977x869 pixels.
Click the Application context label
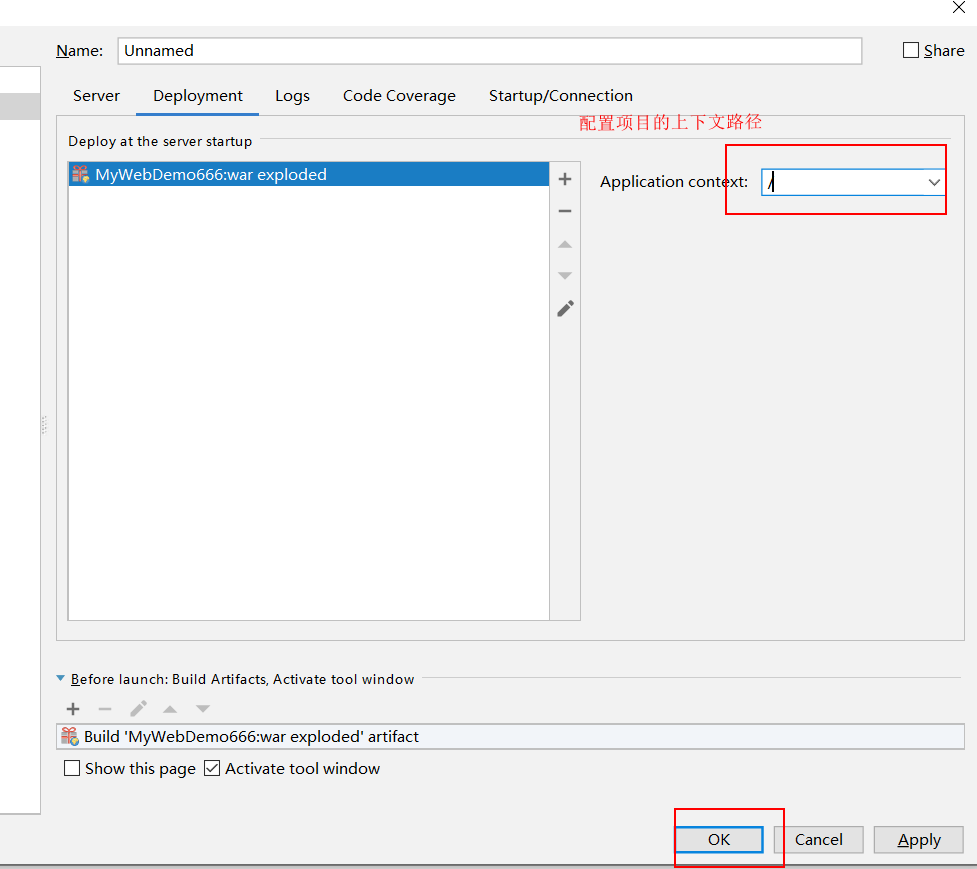[x=674, y=182]
